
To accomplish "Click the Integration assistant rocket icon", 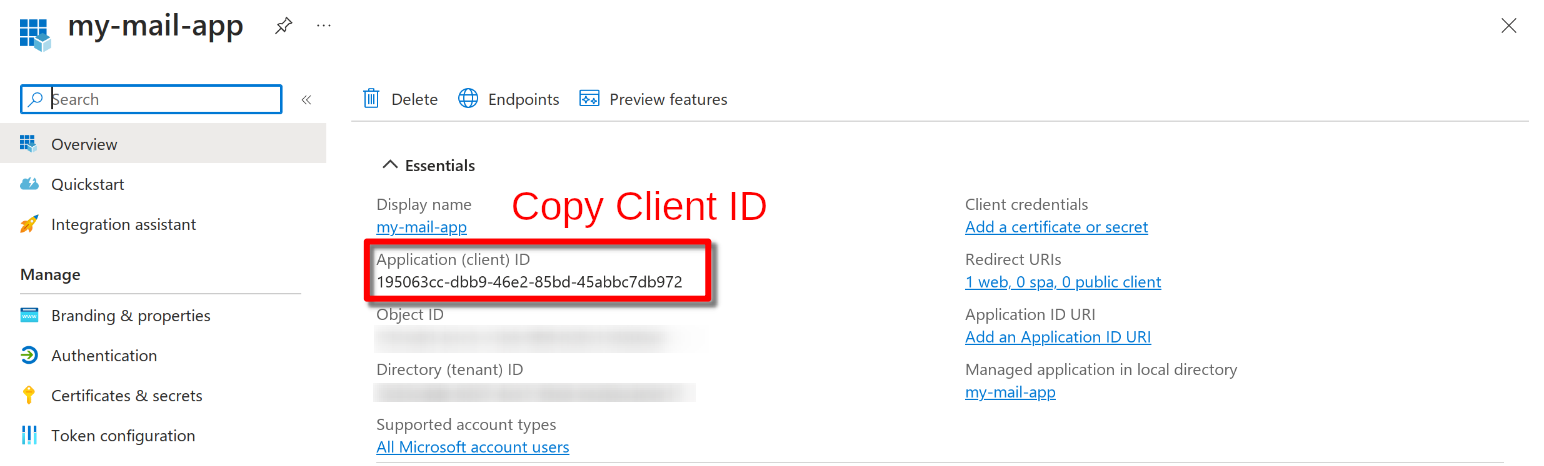I will (x=30, y=225).
